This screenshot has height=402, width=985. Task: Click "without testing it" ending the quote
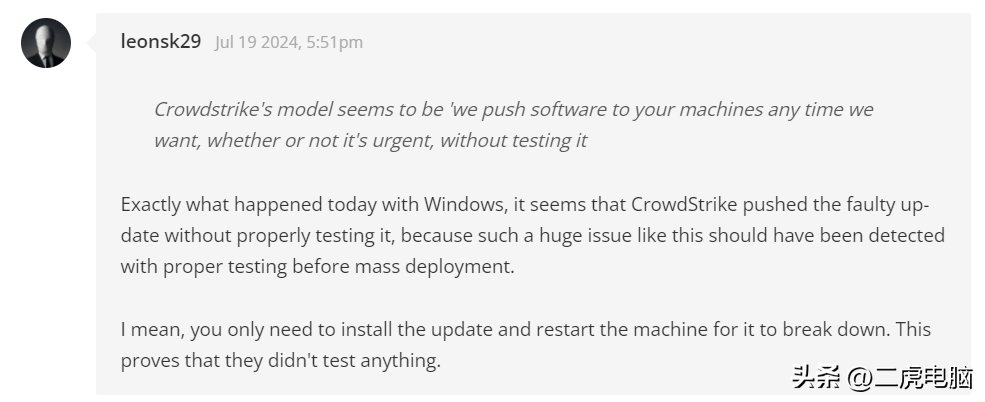(x=513, y=140)
